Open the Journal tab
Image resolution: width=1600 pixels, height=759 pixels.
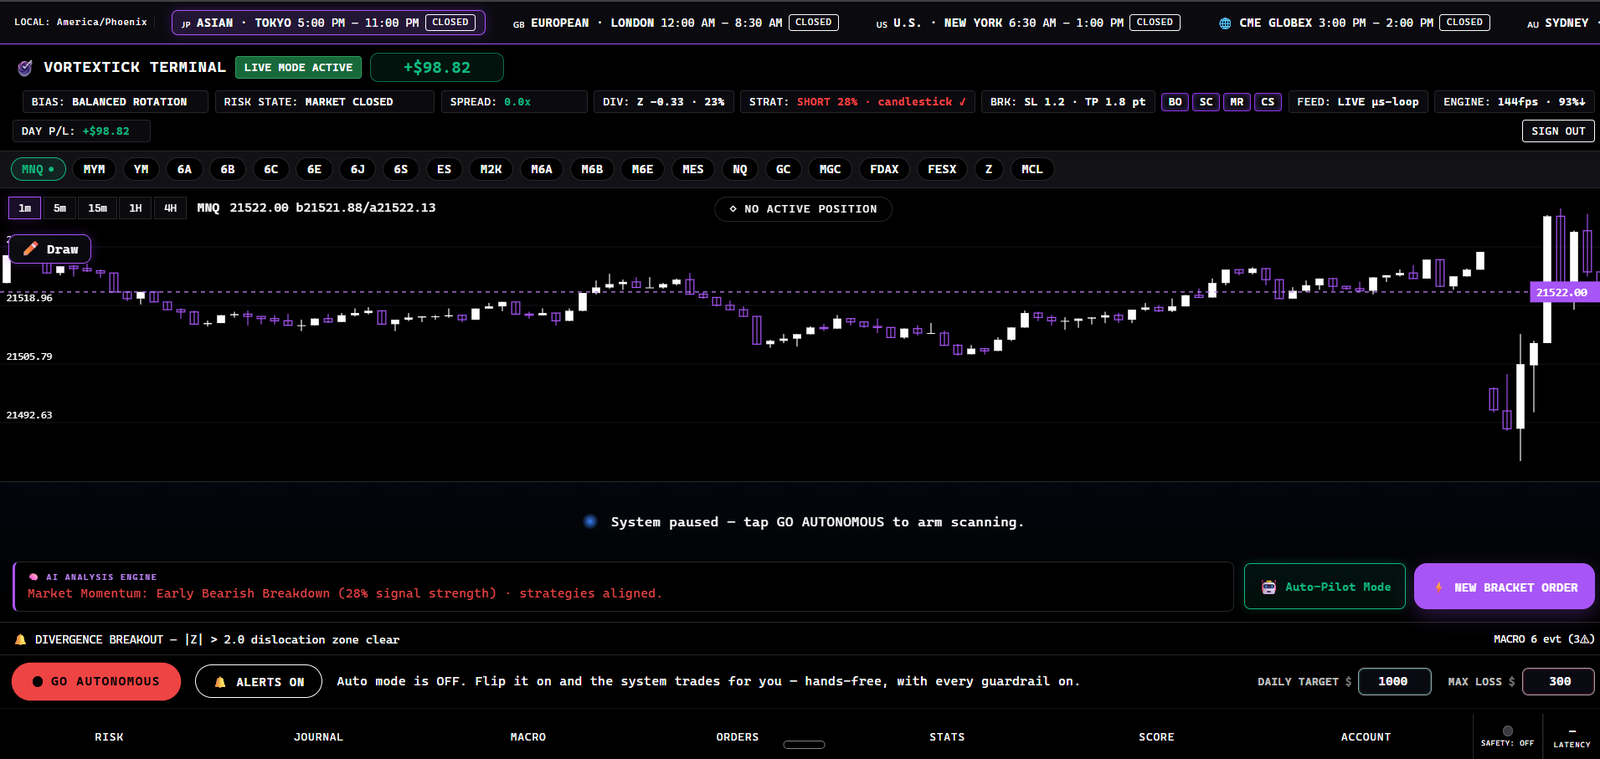coord(318,737)
